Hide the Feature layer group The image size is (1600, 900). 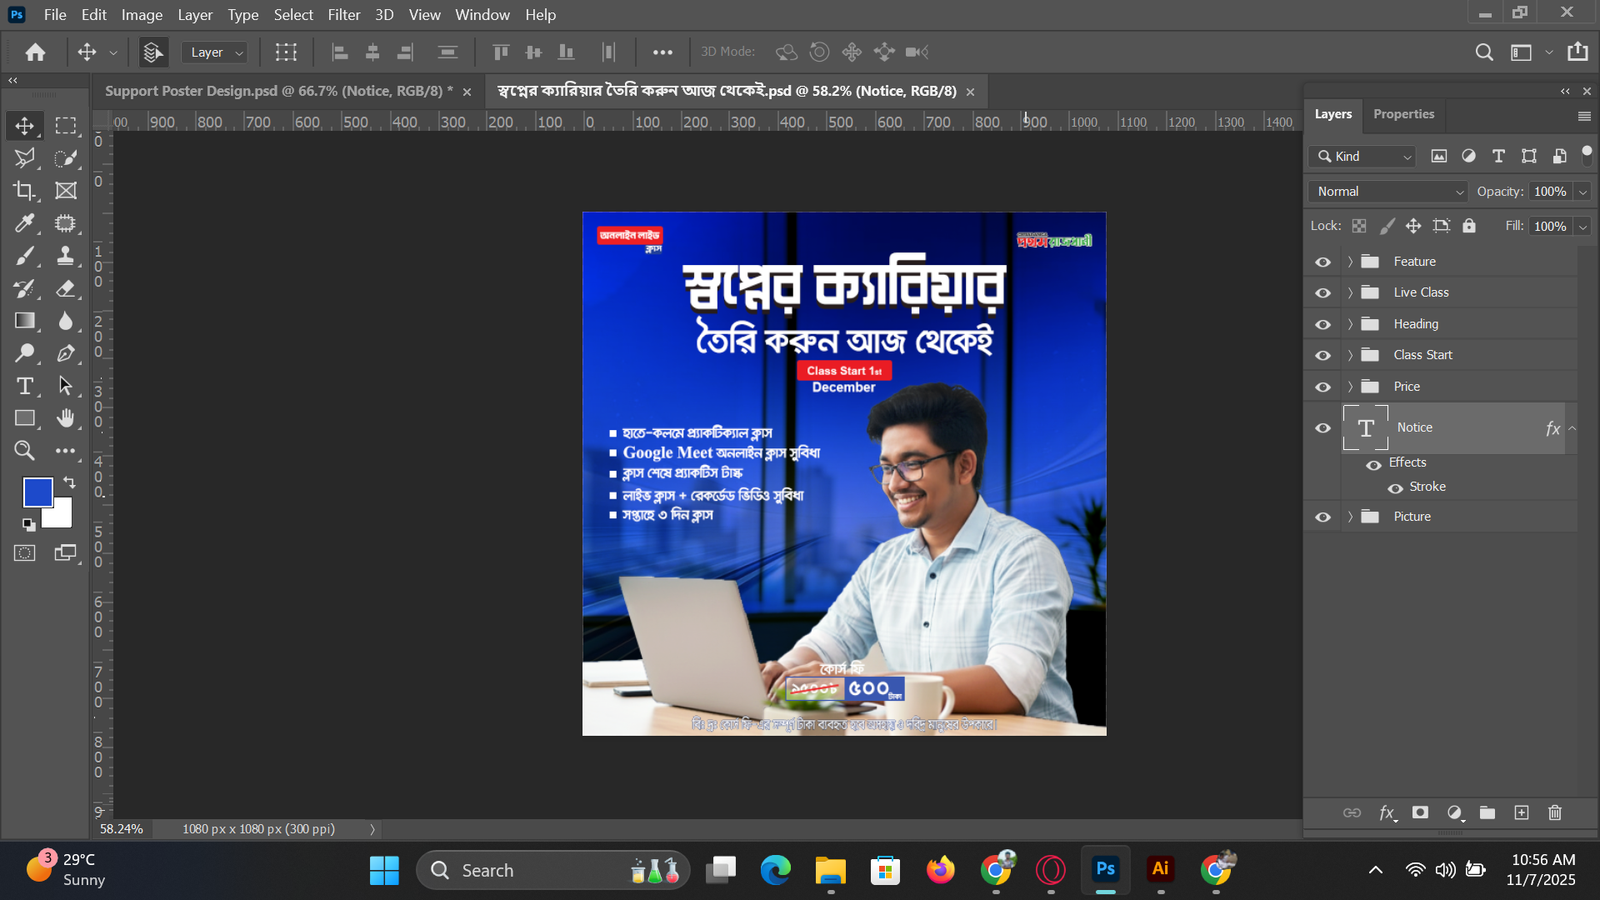coord(1323,262)
